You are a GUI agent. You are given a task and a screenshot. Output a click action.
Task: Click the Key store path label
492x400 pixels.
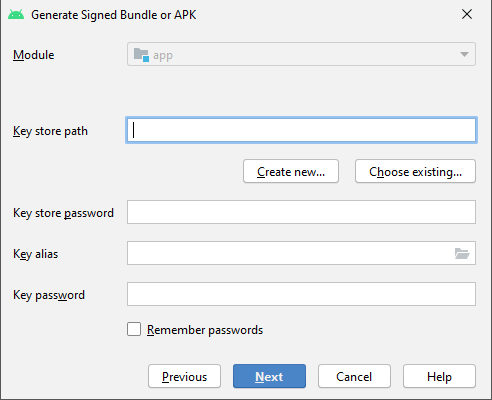(x=50, y=131)
